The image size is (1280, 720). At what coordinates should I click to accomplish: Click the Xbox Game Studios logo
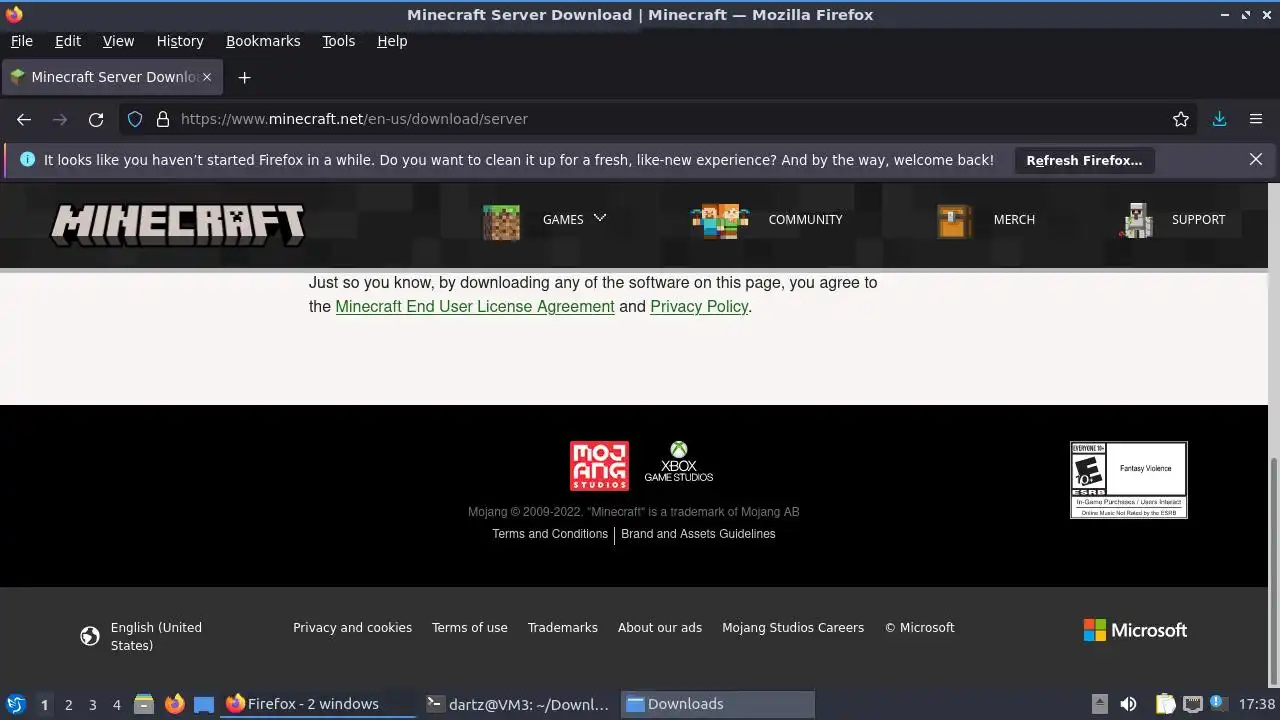tap(679, 462)
